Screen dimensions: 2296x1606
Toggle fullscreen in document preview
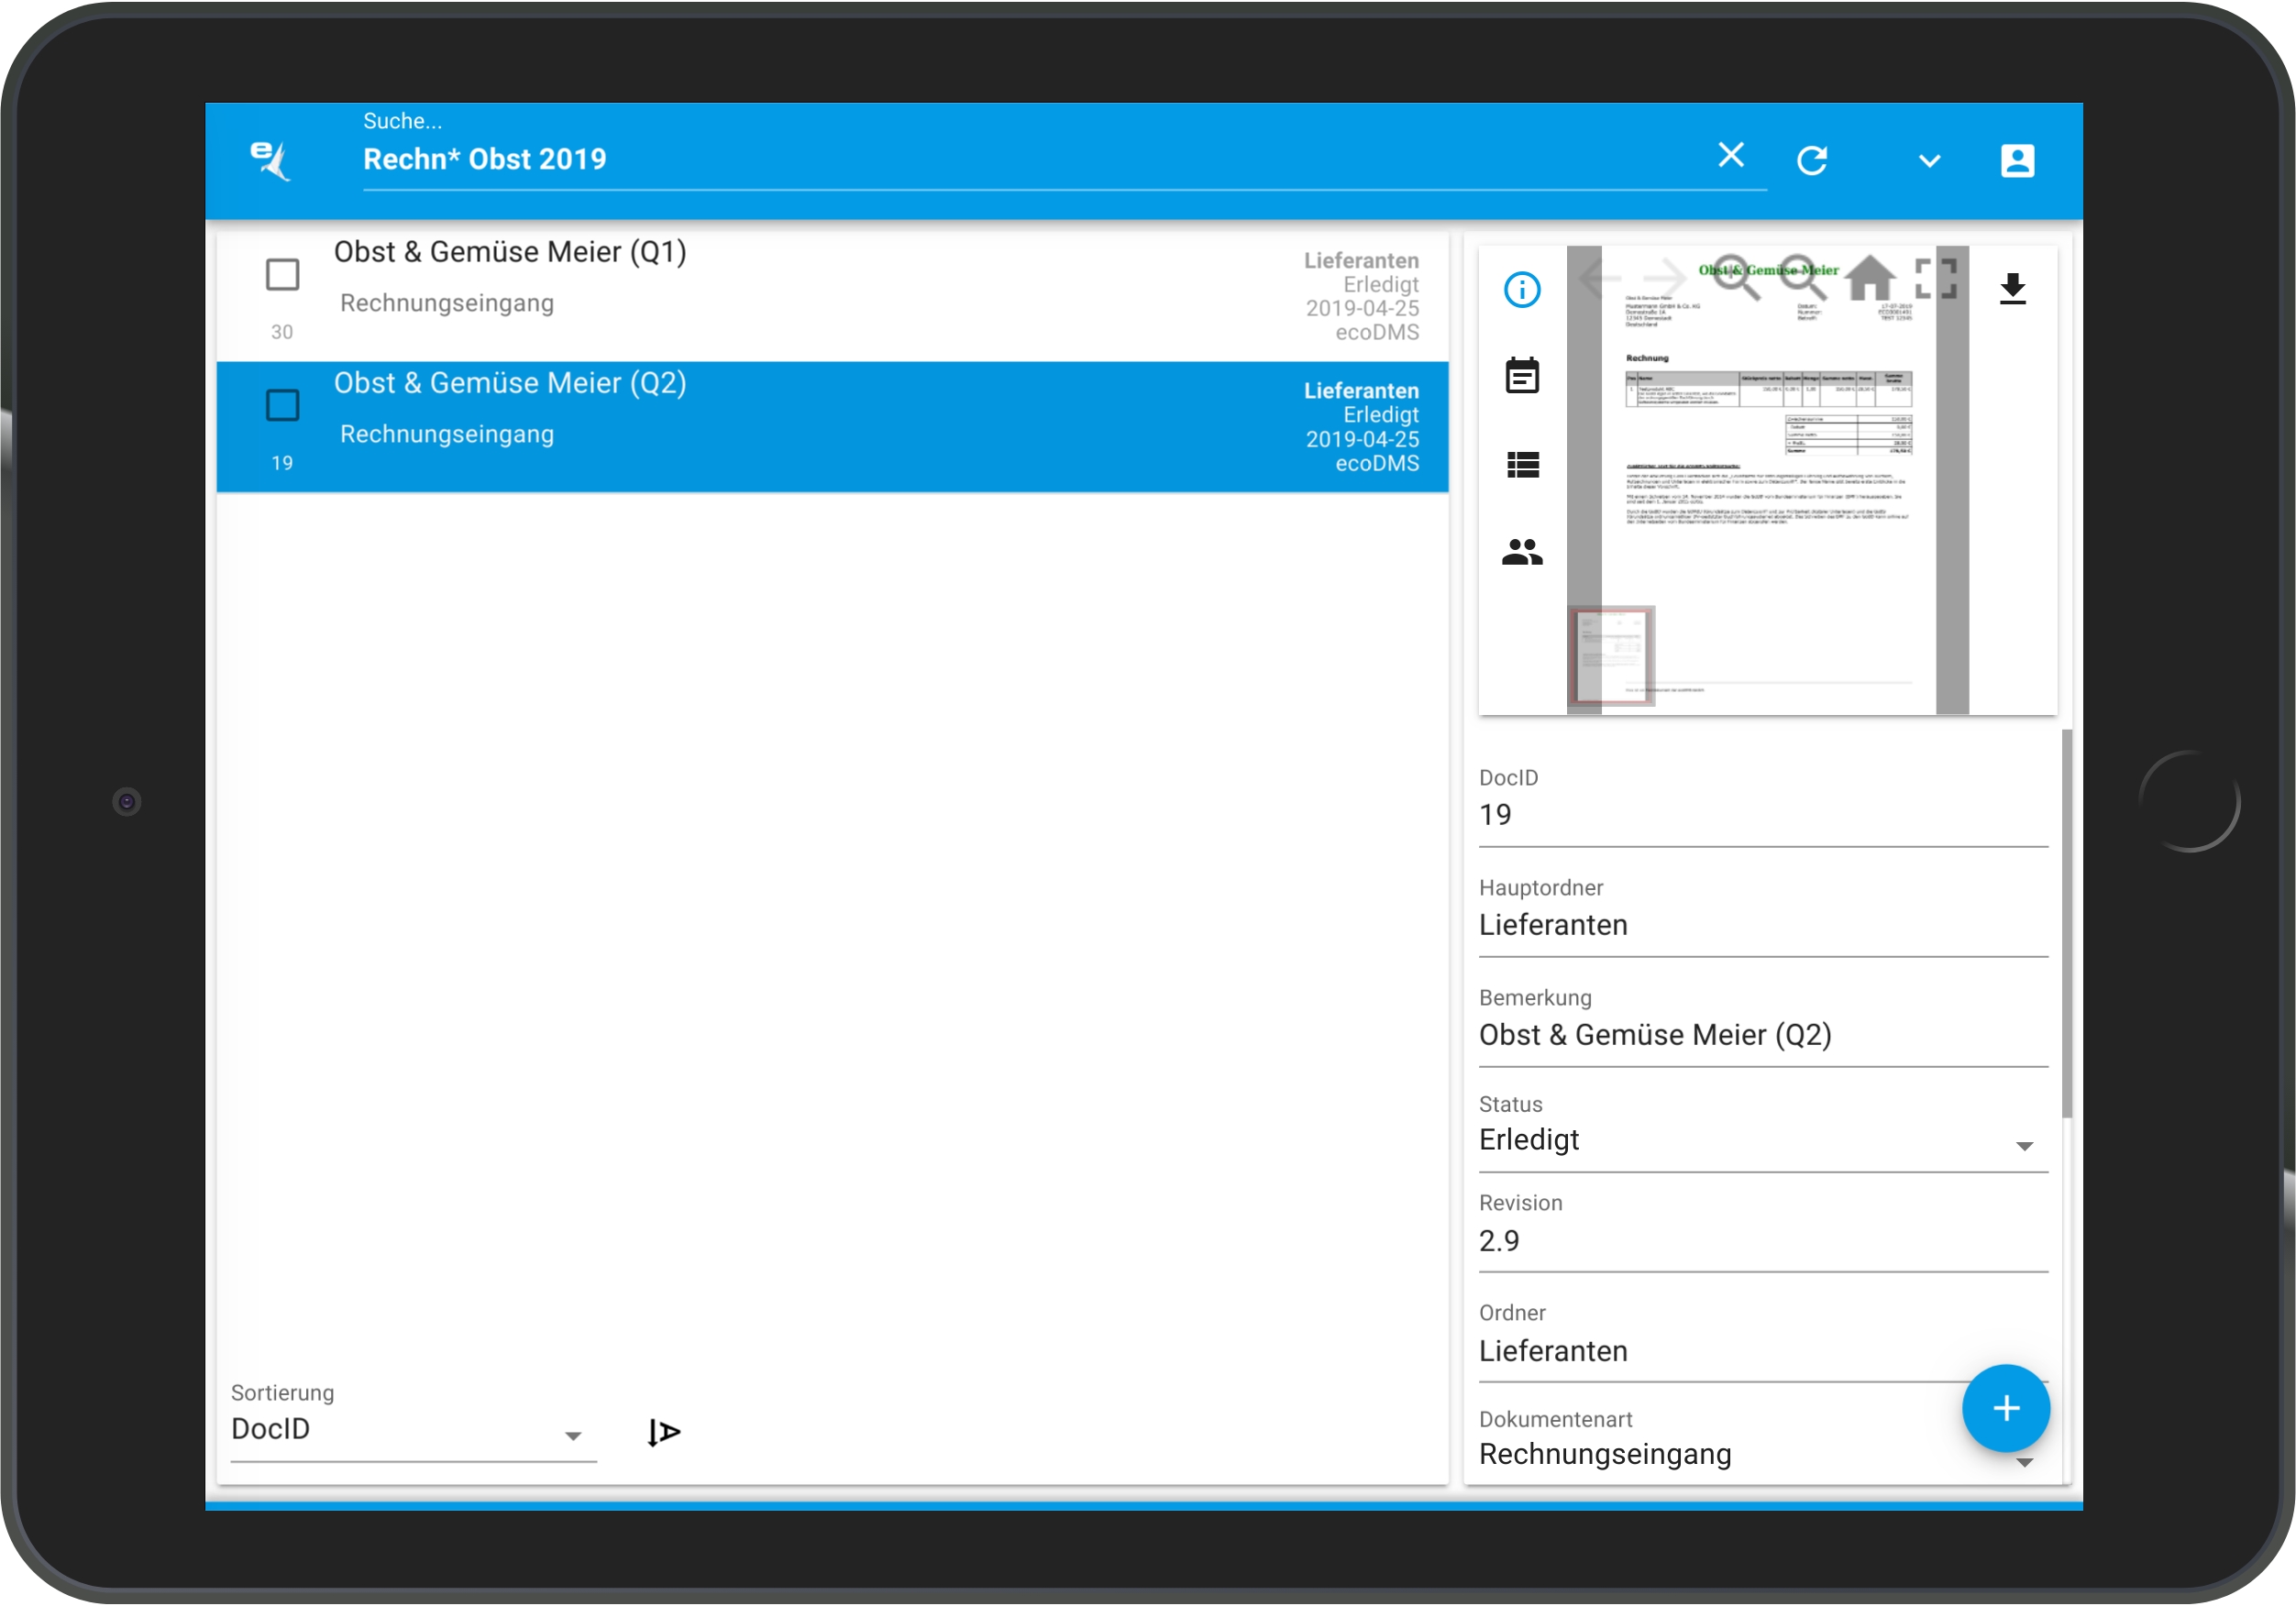(x=1935, y=279)
